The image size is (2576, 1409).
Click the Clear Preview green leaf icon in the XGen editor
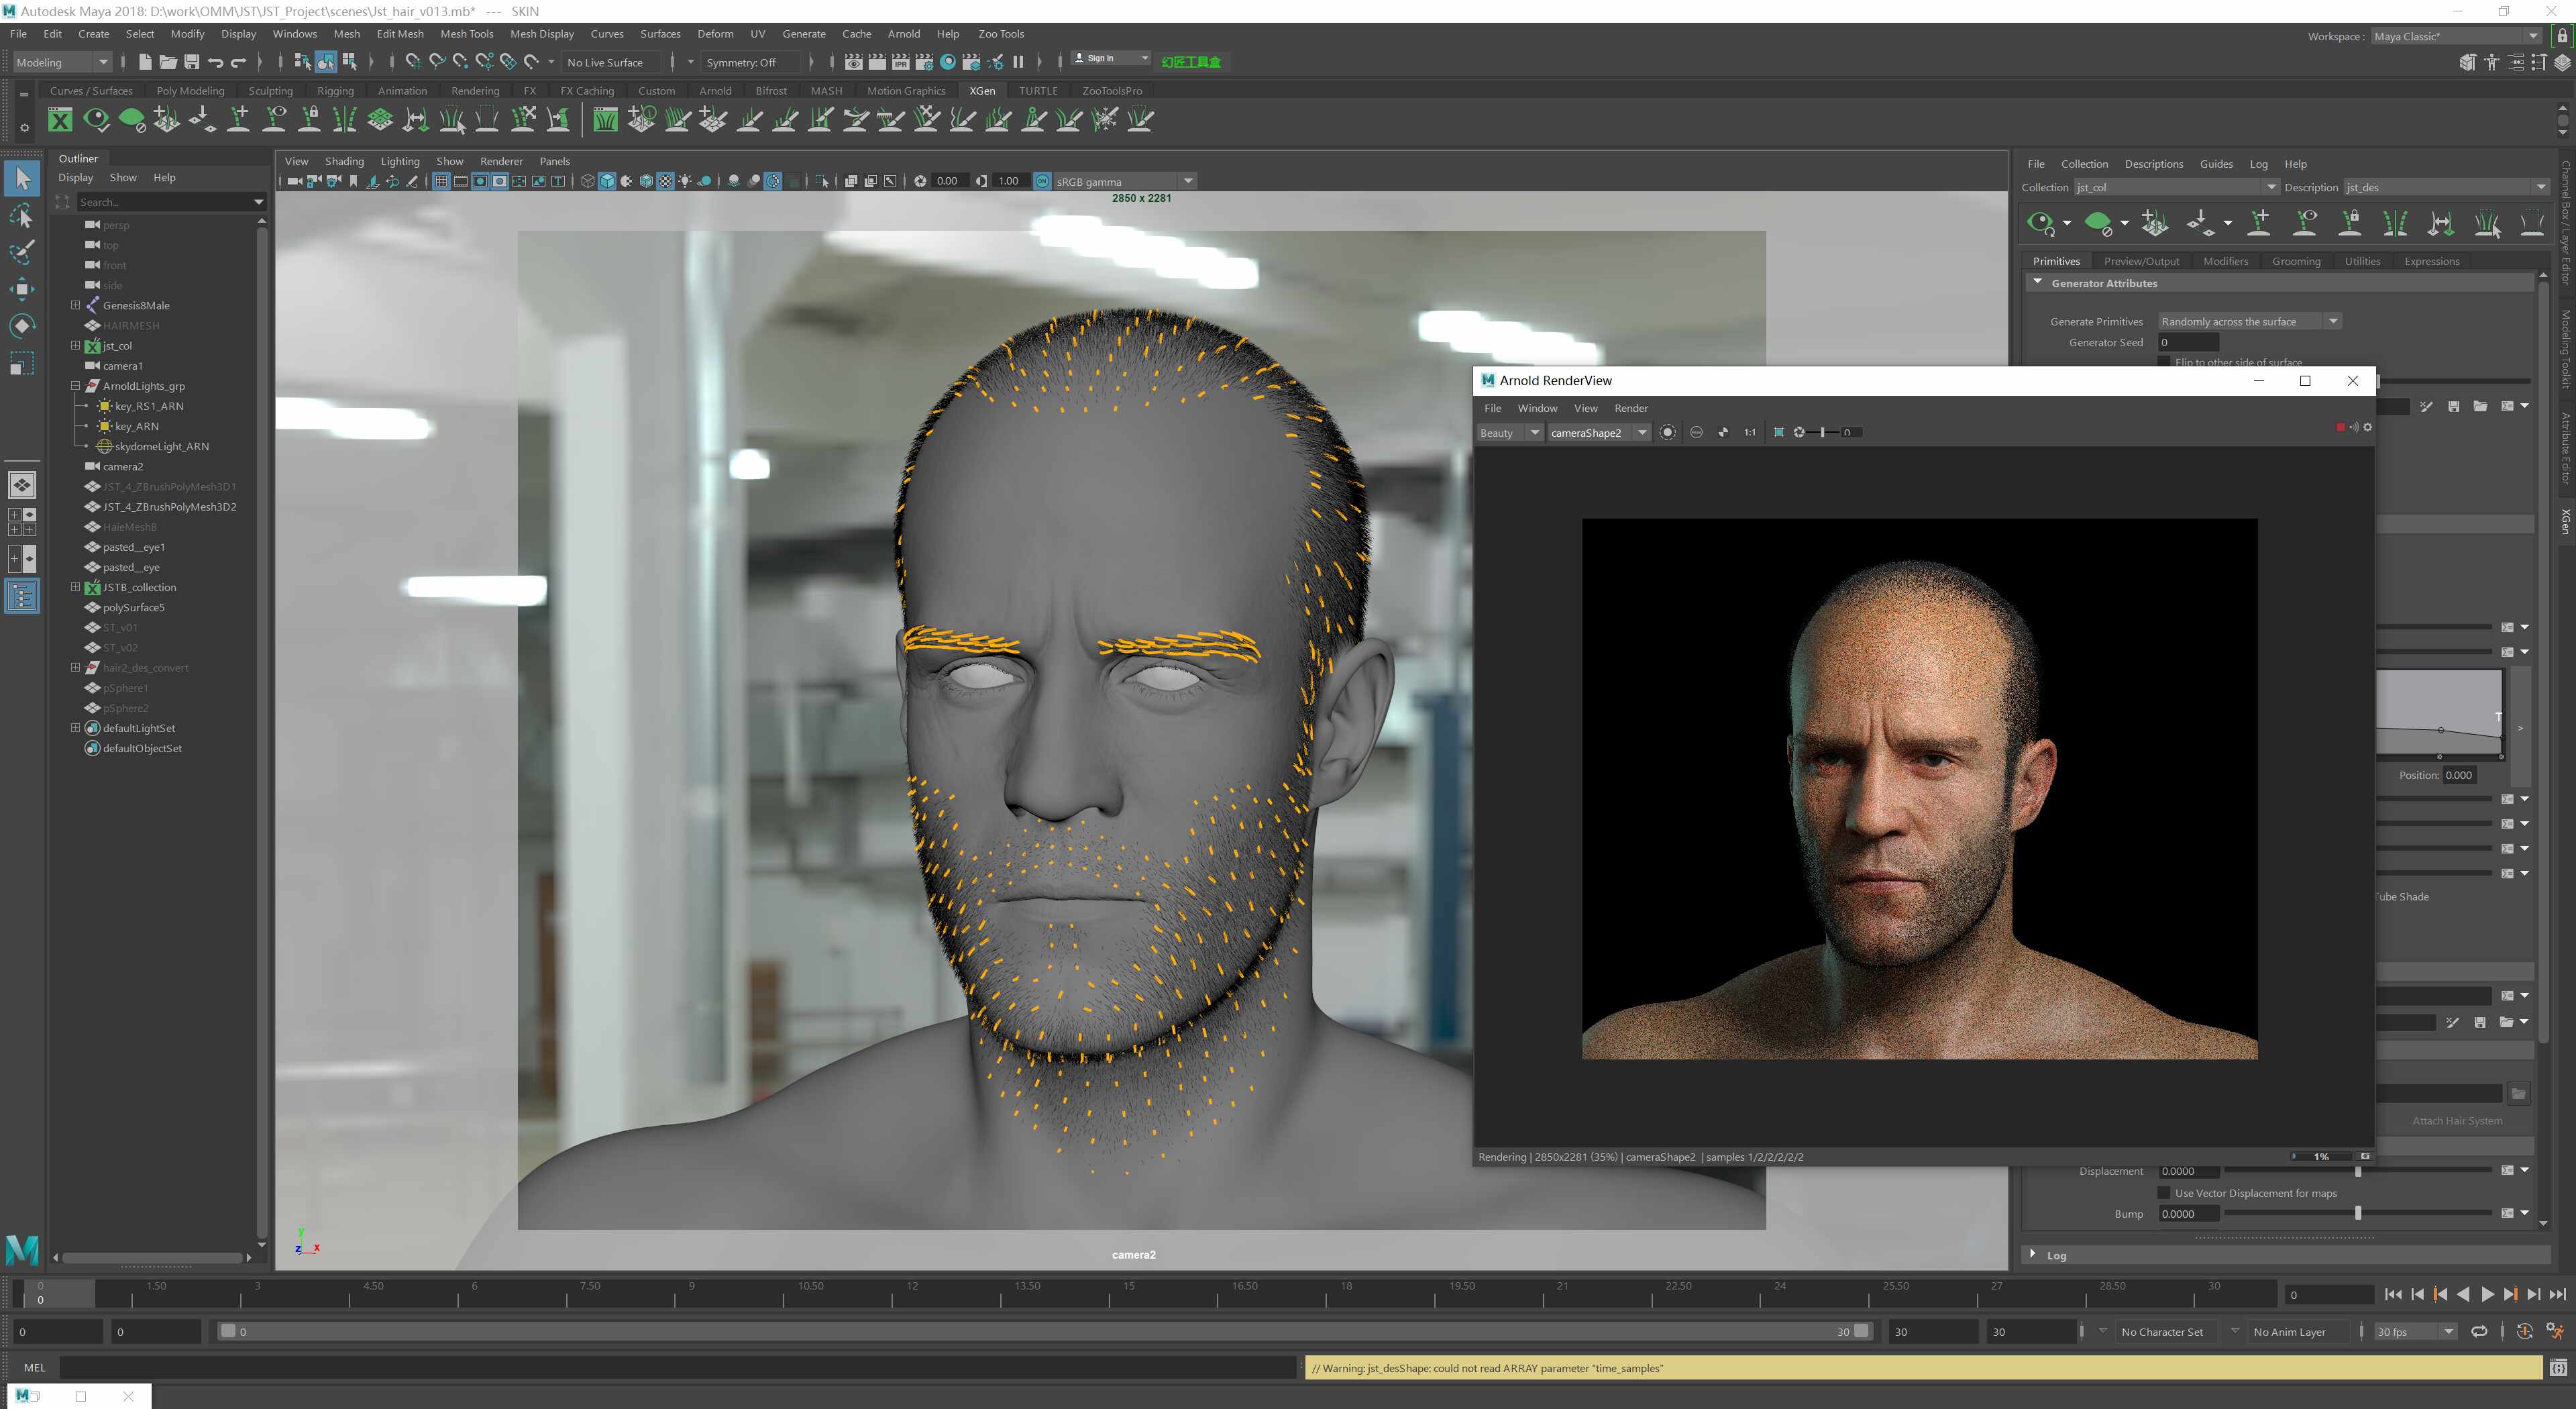(x=2100, y=223)
